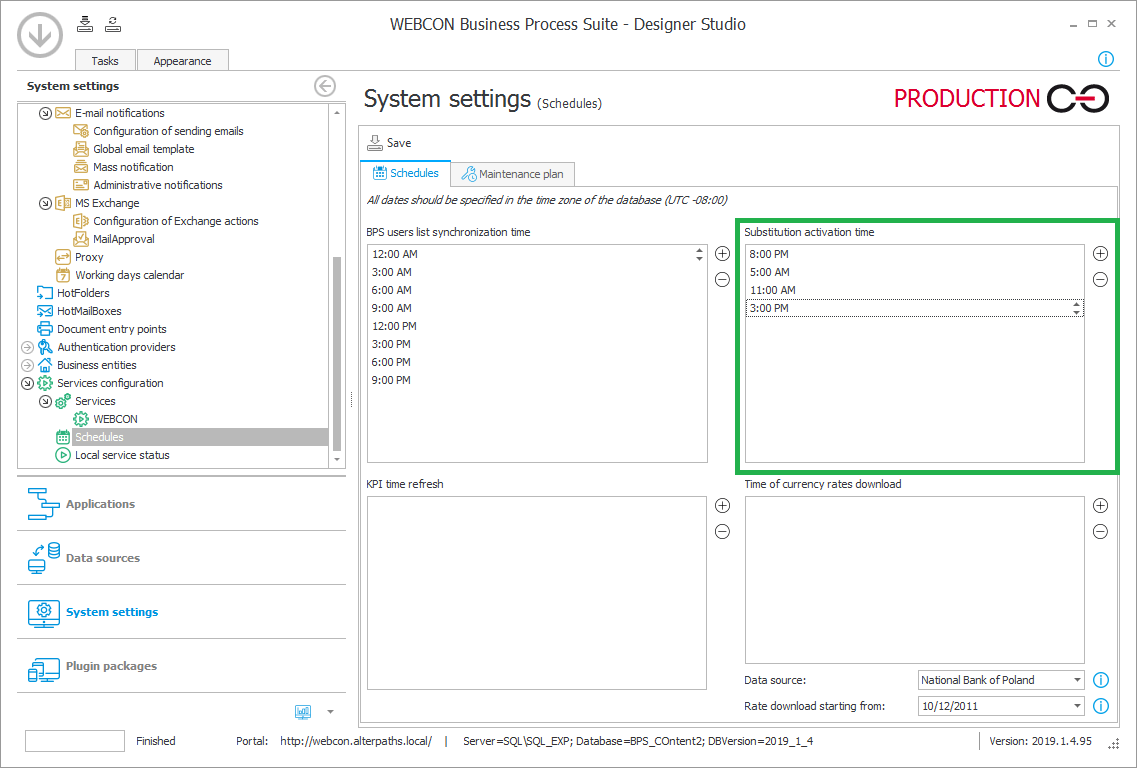Add a new substitution activation time
1137x768 pixels.
point(1100,253)
